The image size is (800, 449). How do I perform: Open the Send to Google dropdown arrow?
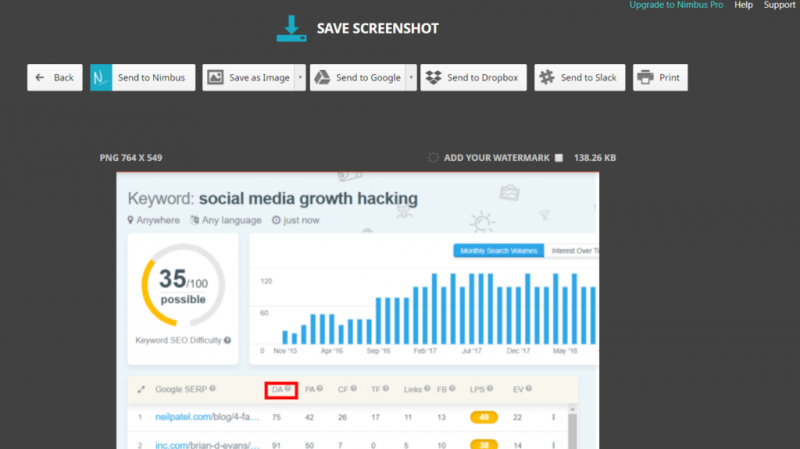[x=411, y=78]
